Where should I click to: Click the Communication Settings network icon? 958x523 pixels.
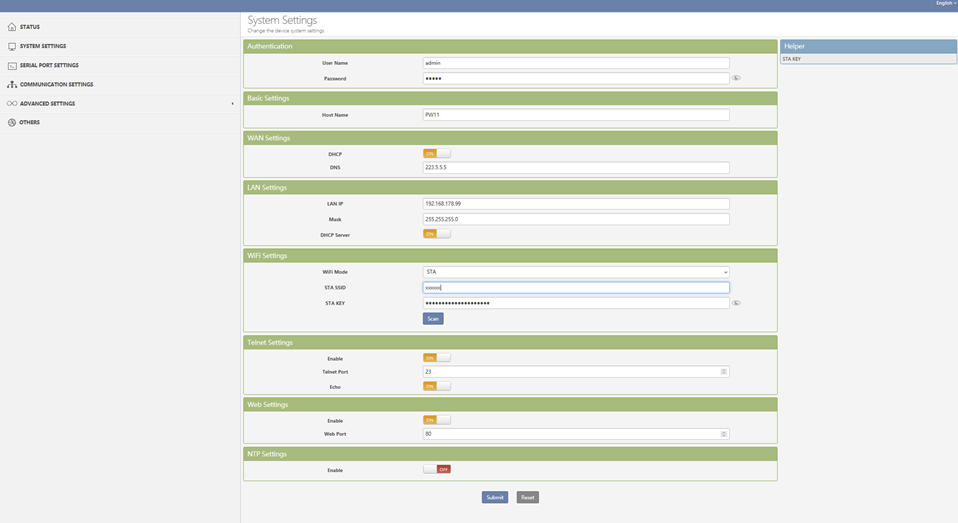tap(12, 84)
